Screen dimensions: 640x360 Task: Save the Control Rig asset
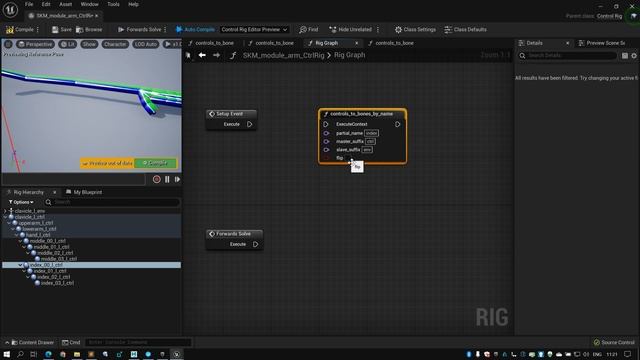(x=62, y=29)
